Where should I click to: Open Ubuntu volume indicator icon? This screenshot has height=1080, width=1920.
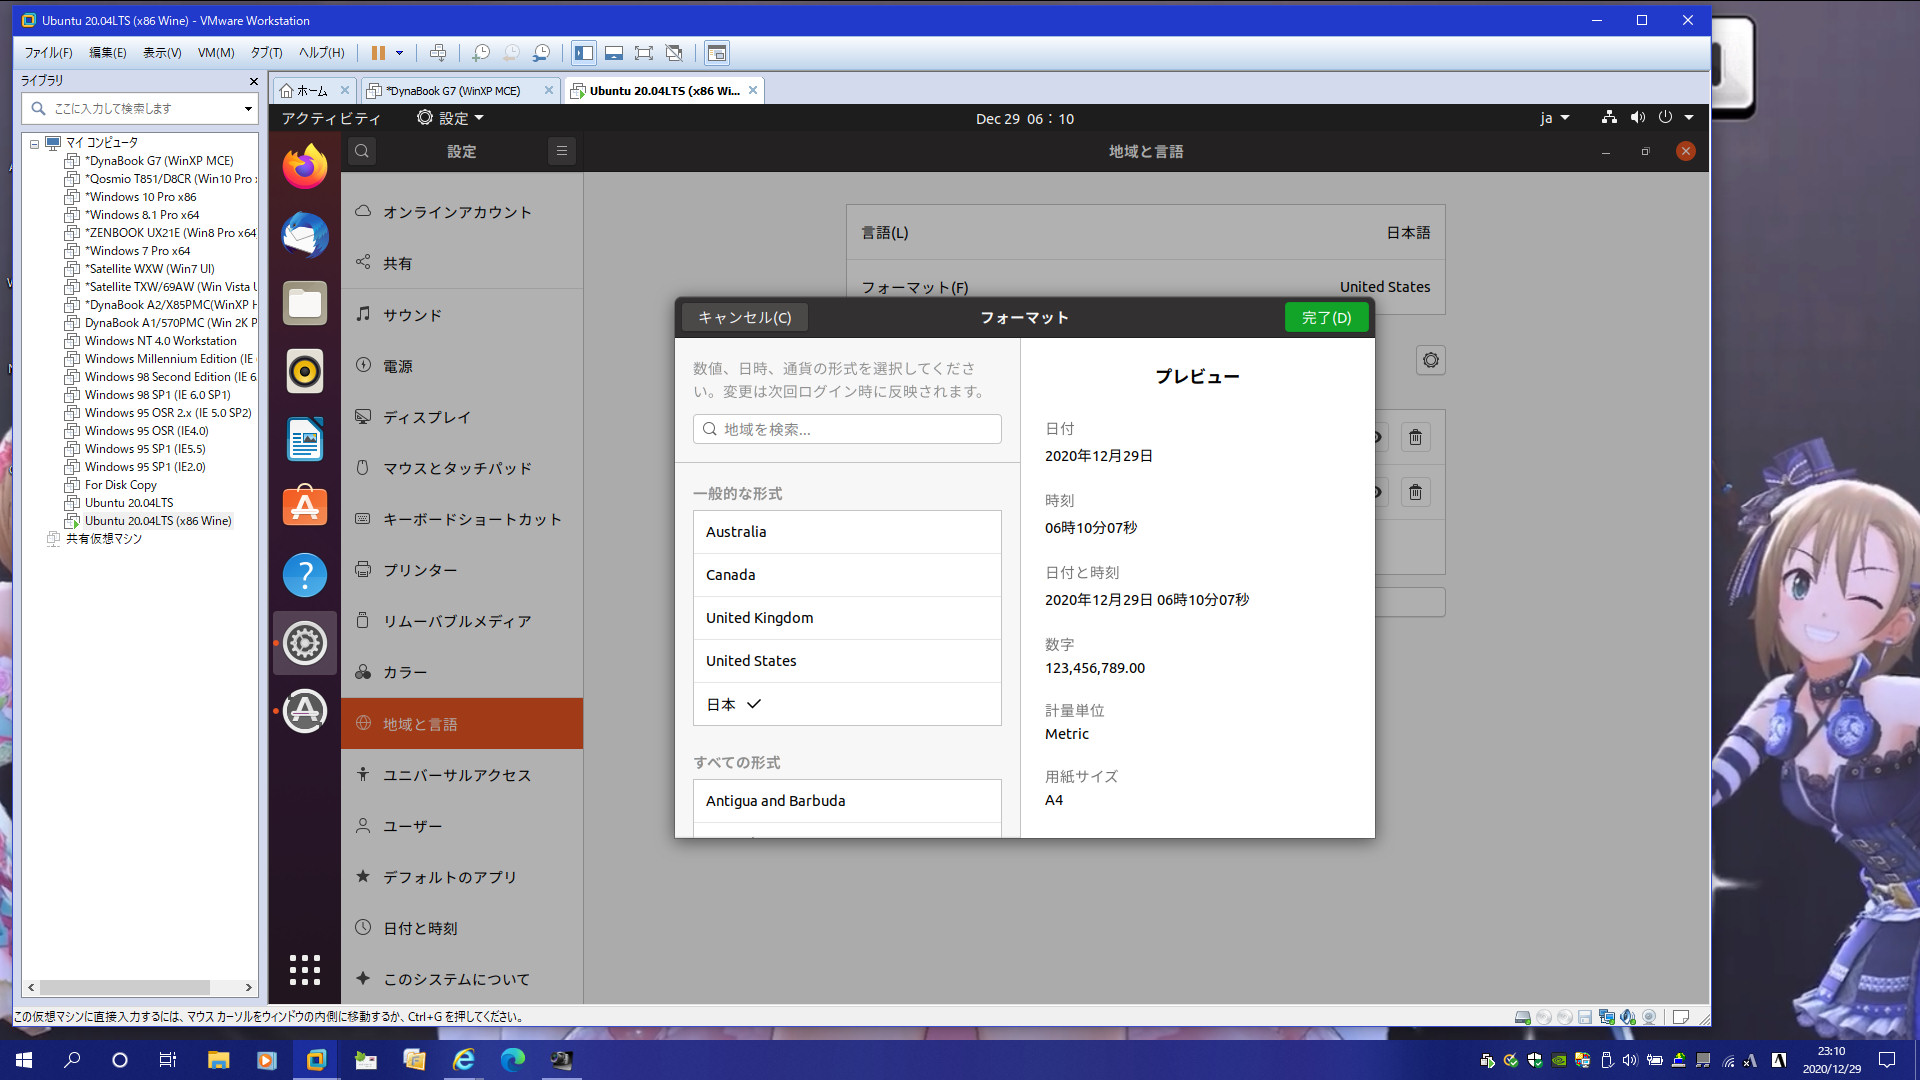tap(1637, 118)
